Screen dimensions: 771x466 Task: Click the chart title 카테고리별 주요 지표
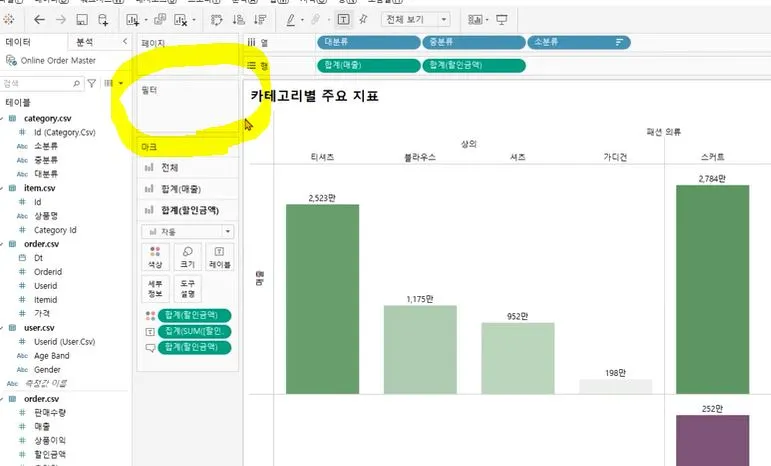click(314, 96)
